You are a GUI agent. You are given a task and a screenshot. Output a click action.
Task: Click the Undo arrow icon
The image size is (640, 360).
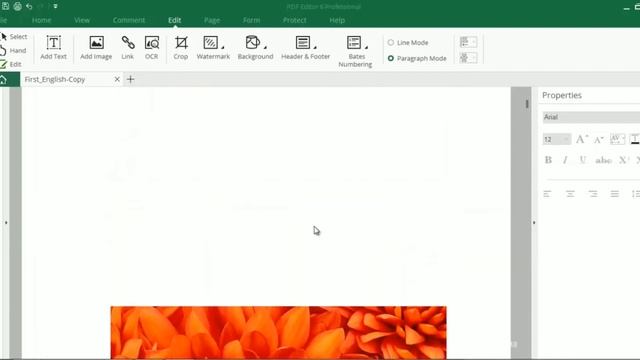tap(29, 6)
